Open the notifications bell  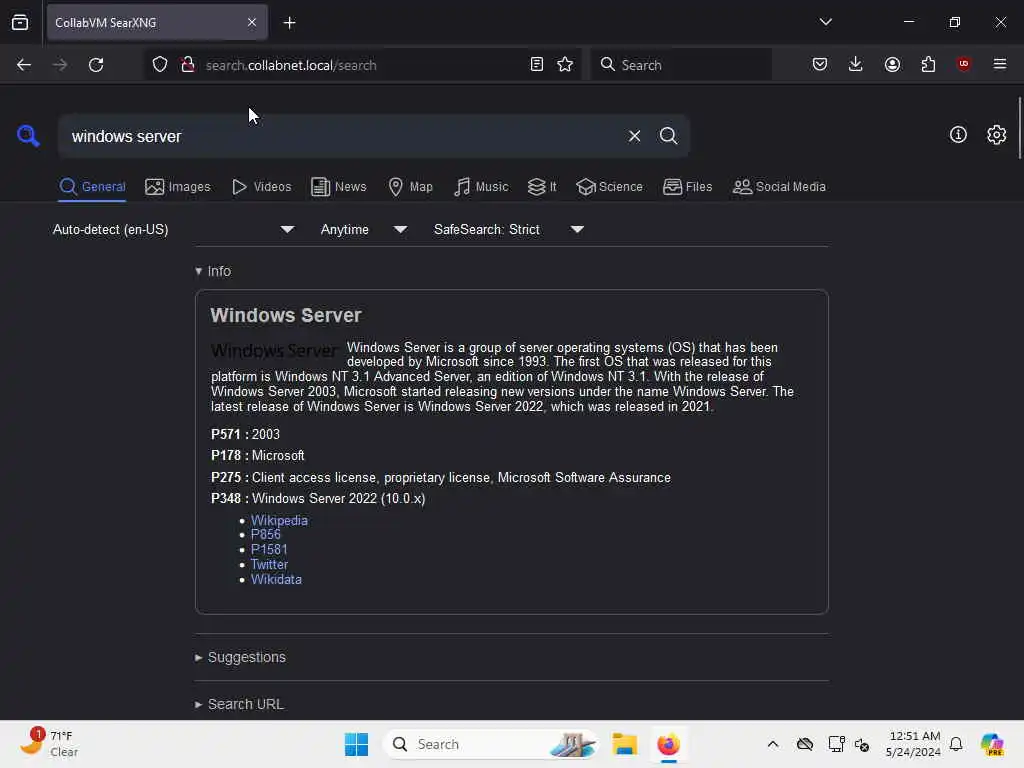(956, 744)
